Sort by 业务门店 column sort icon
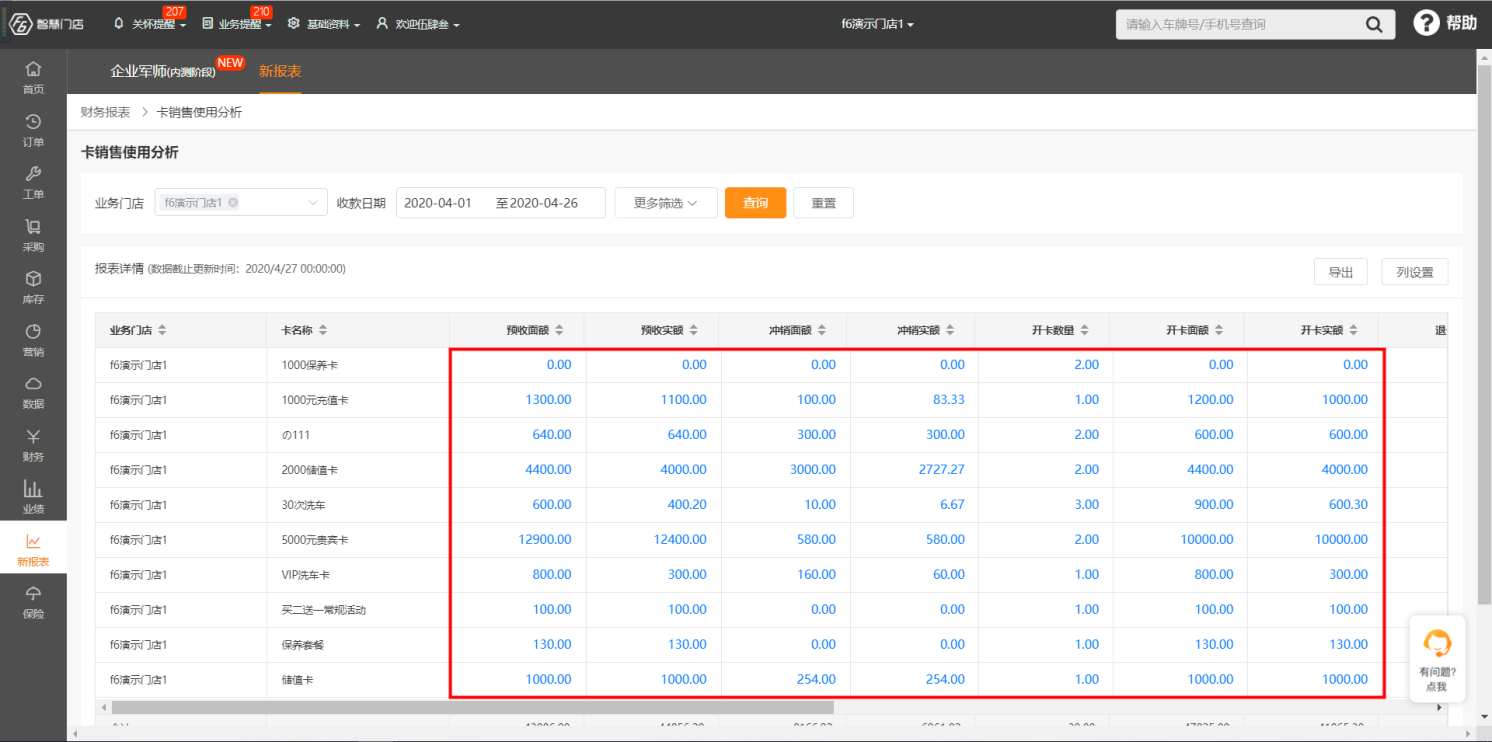Image resolution: width=1492 pixels, height=742 pixels. [x=162, y=330]
